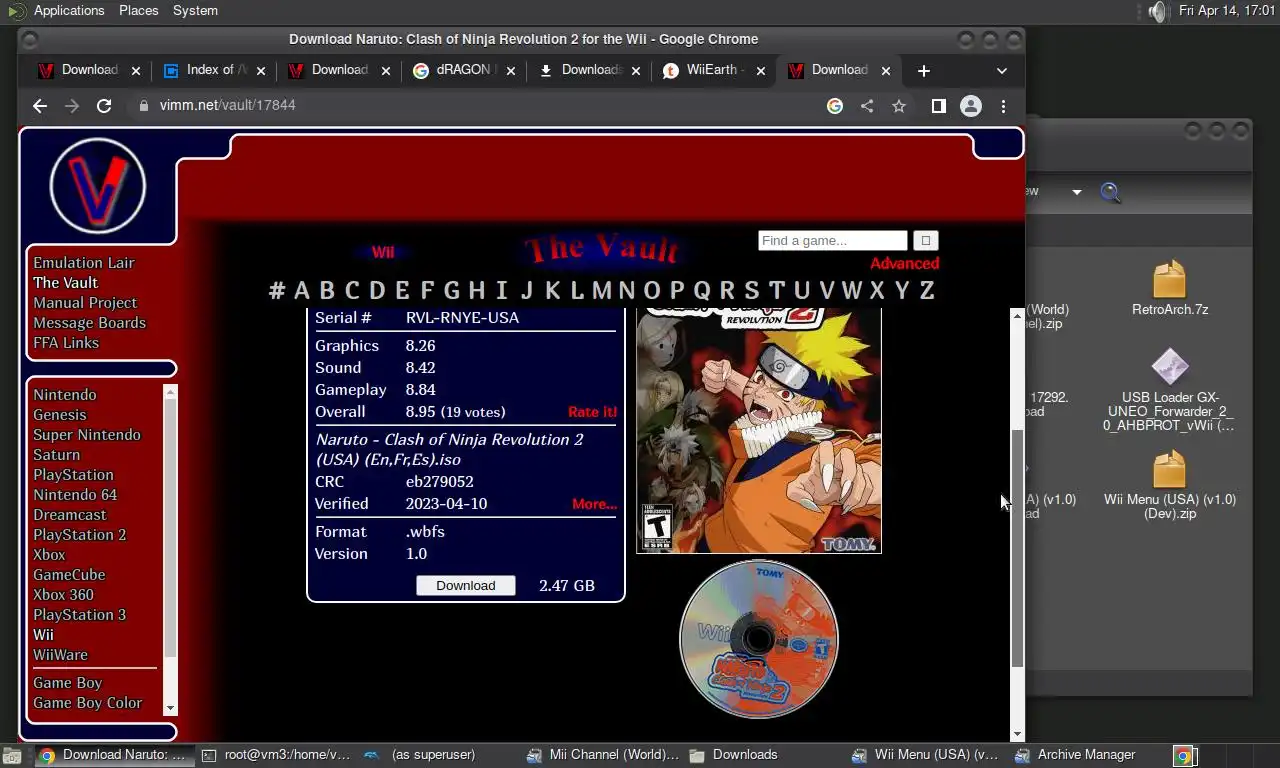
Task: Click the Google icon in address bar
Action: pos(835,105)
